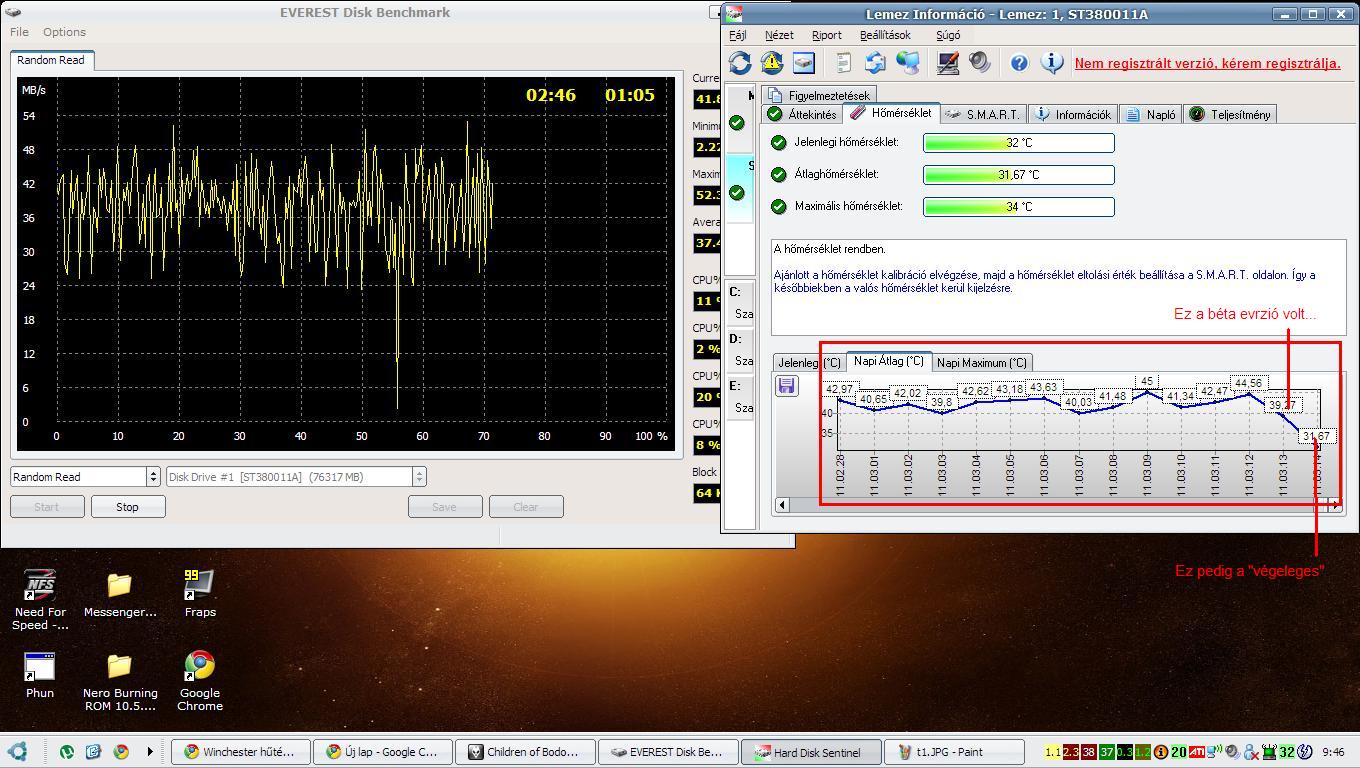Click the Jelenlegi hőmérséklet 32 °C bar

point(1018,143)
